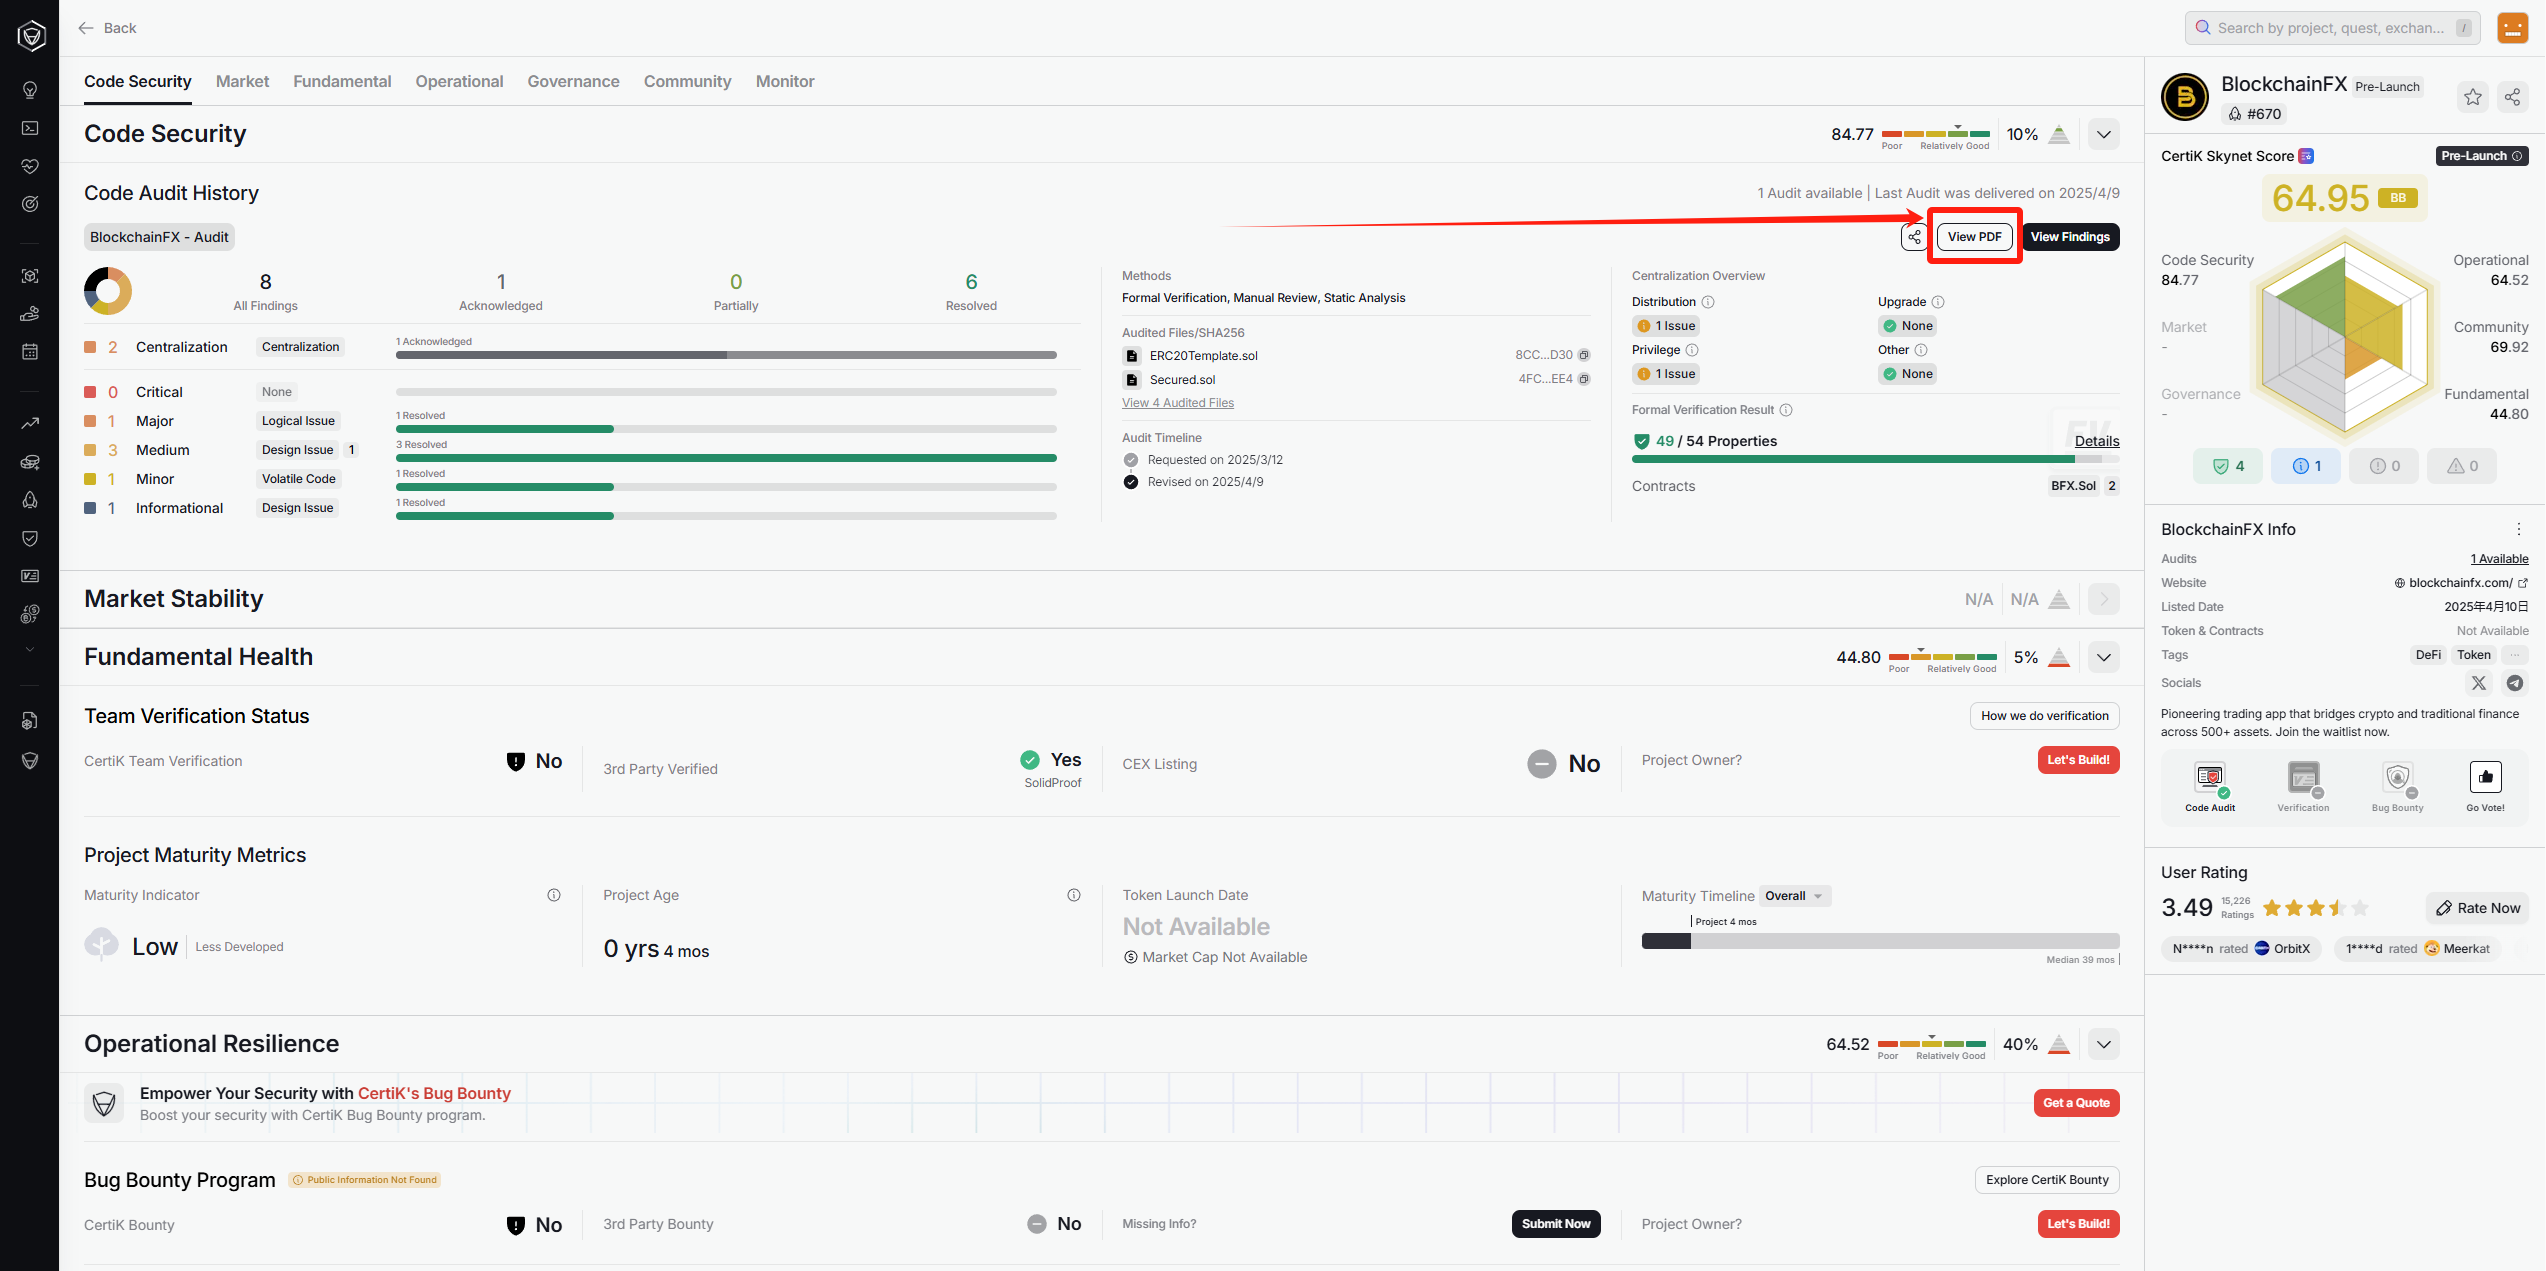Open BlockchainFX X (Twitter) social icon
Image resolution: width=2546 pixels, height=1271 pixels.
tap(2479, 683)
